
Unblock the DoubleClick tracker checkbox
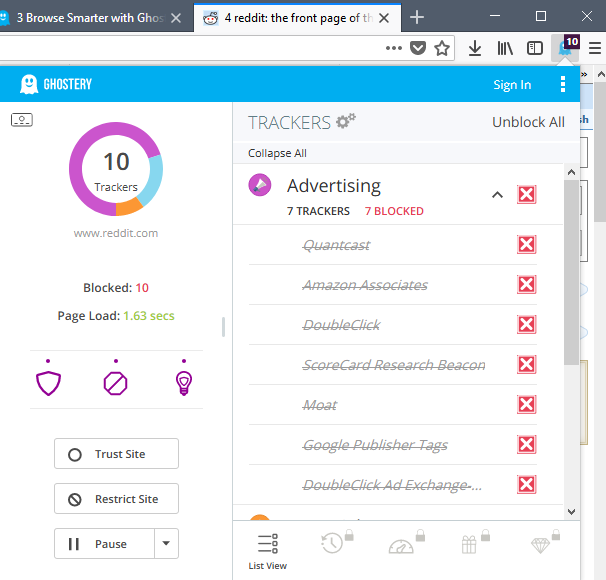526,325
